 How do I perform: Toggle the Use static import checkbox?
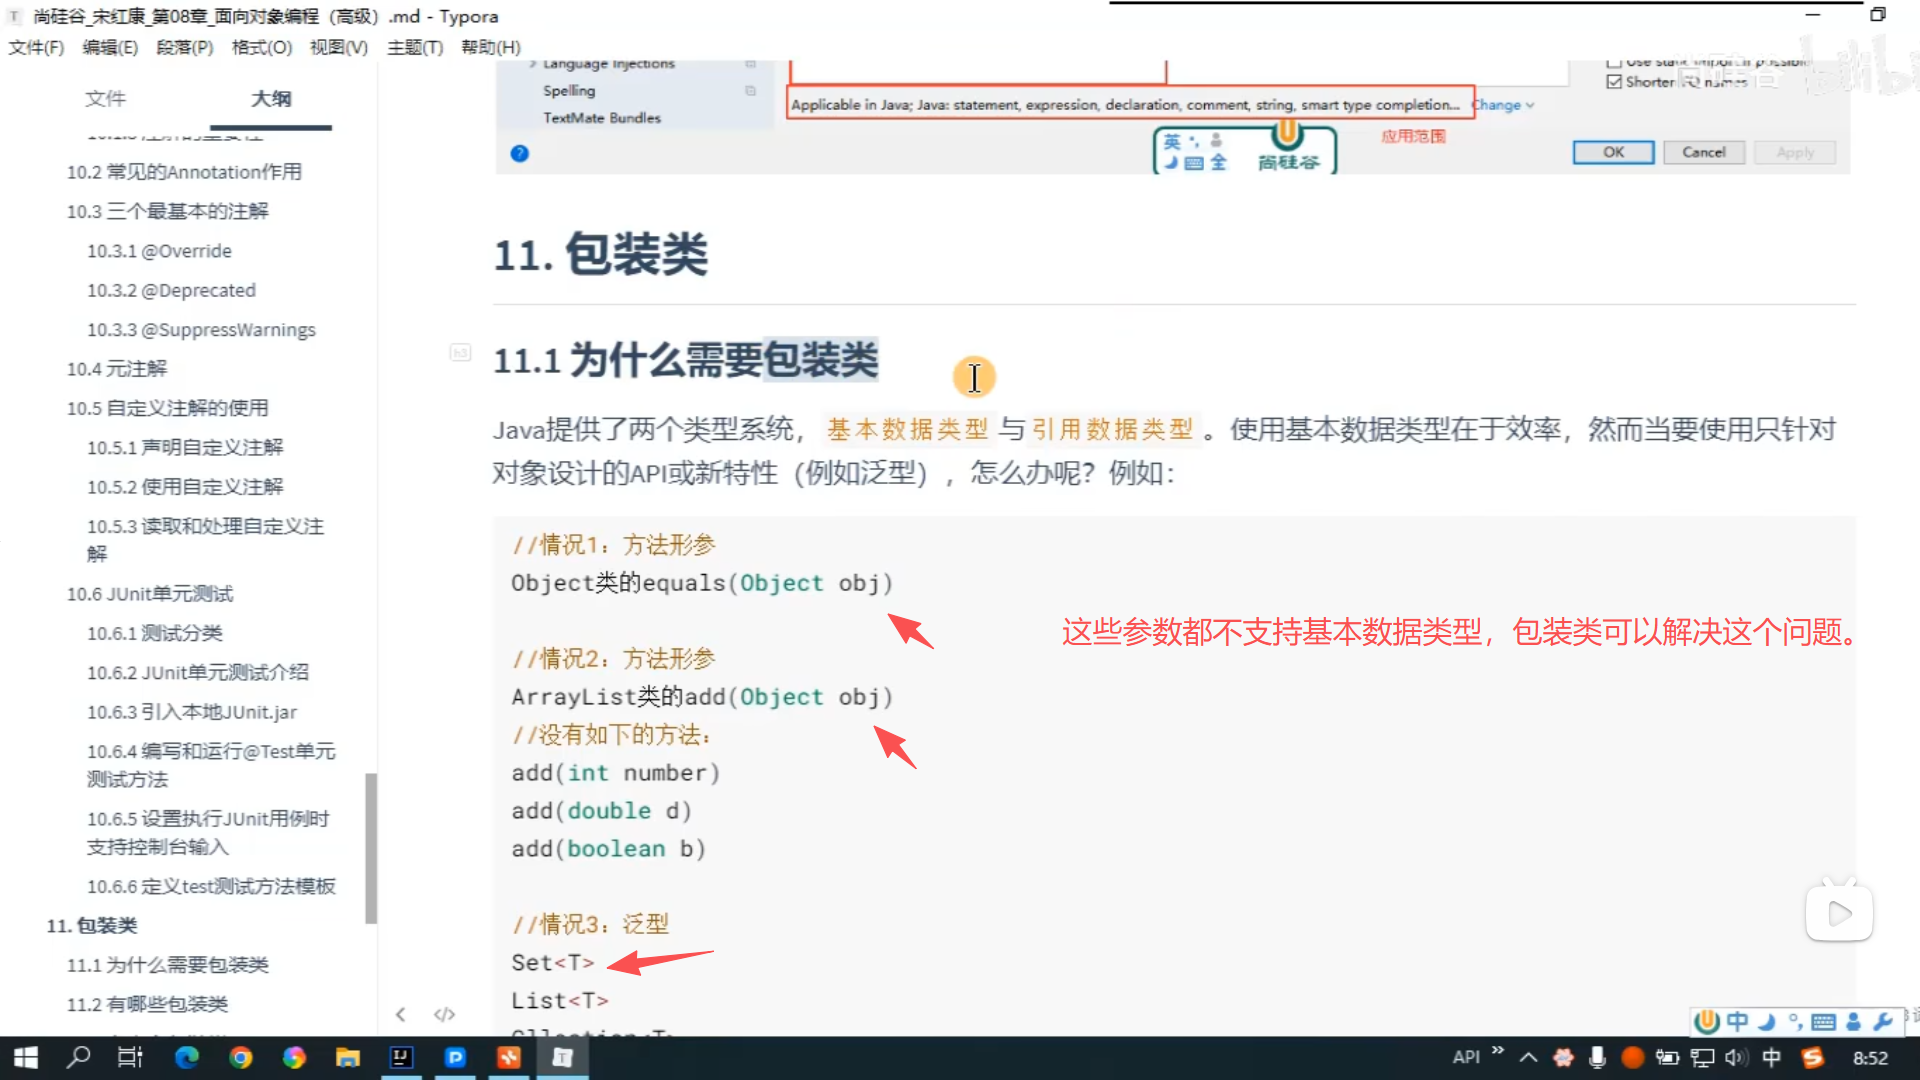tap(1614, 62)
